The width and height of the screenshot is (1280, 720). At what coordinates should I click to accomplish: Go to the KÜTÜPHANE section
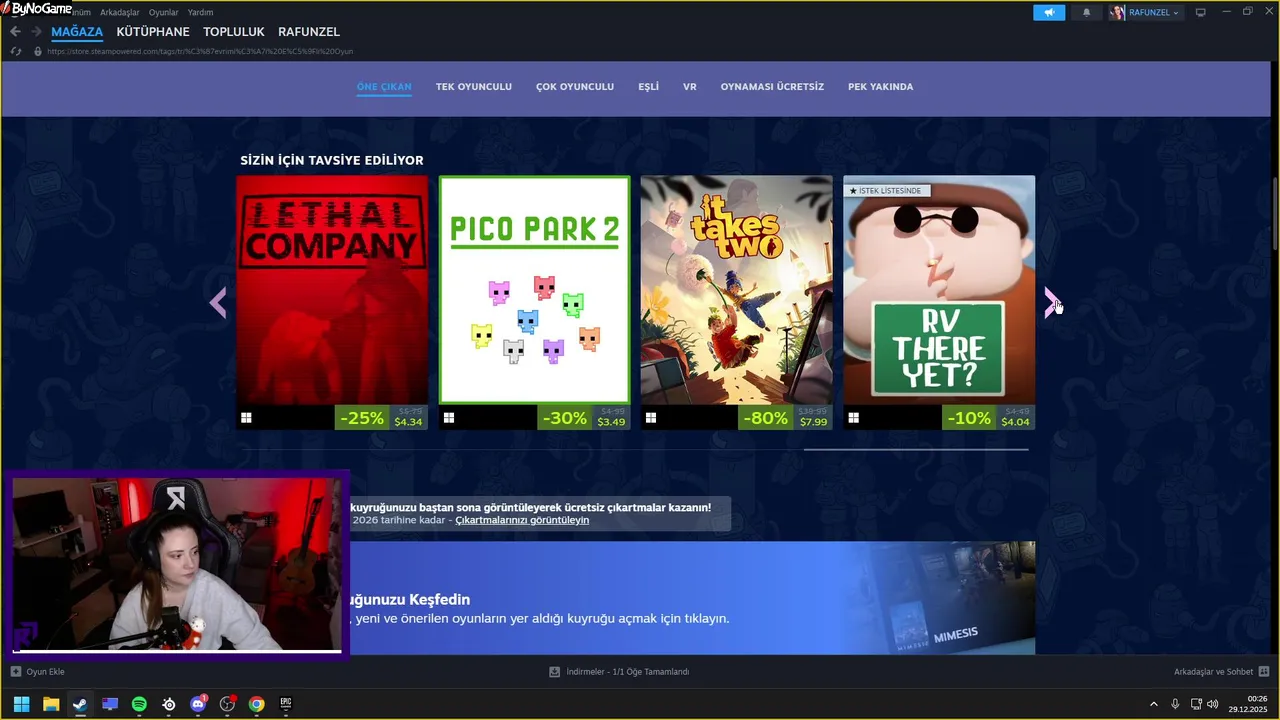[x=153, y=32]
